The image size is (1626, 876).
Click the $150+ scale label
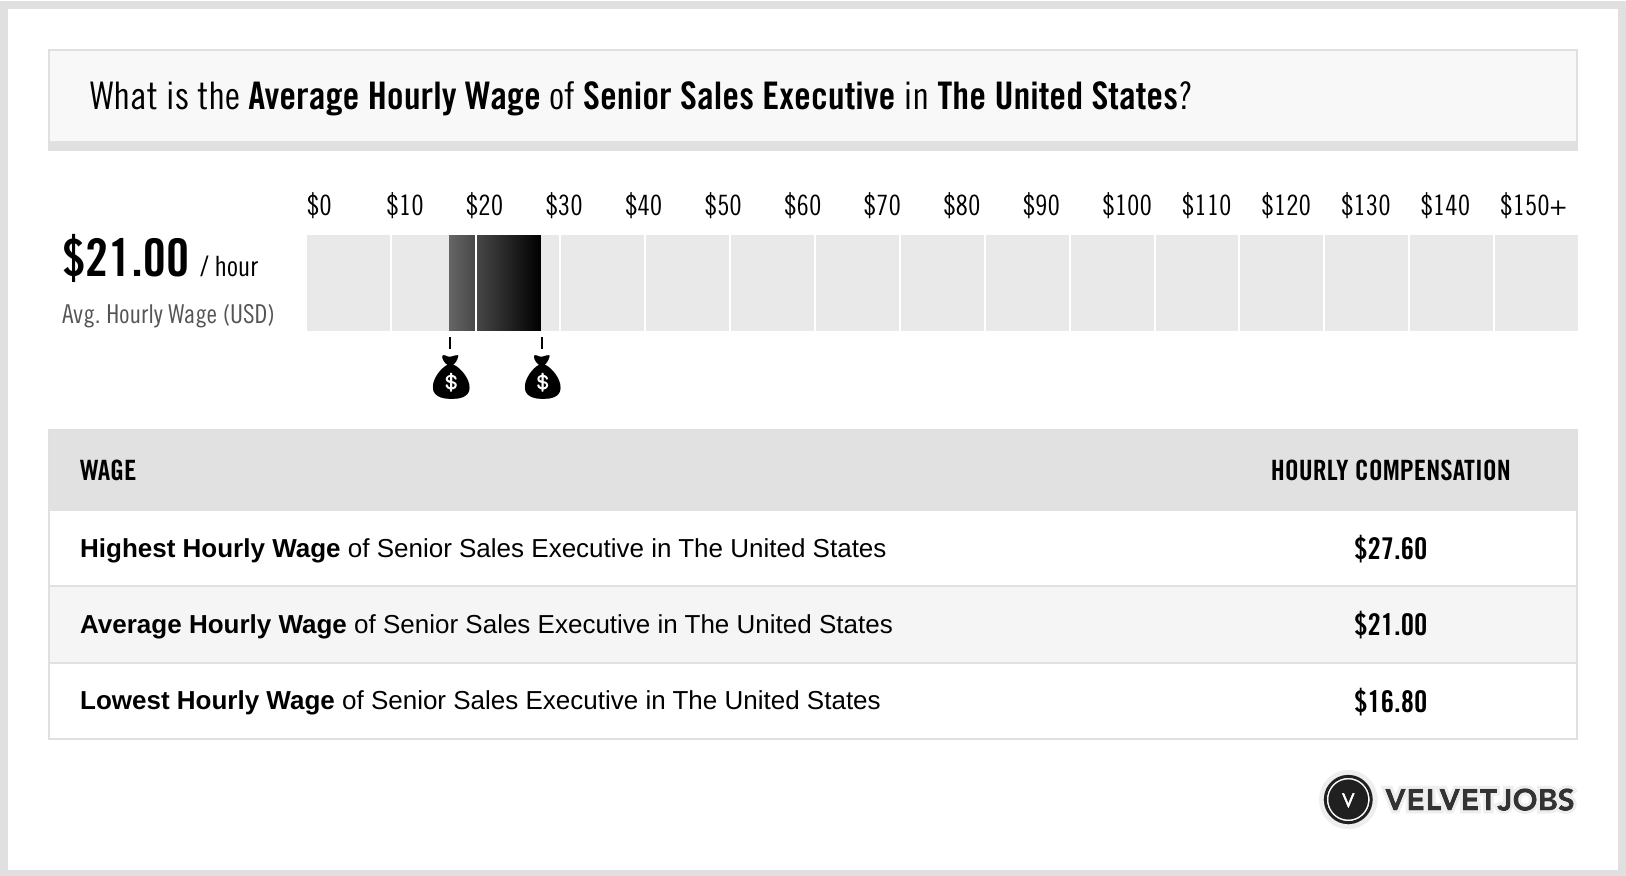tap(1533, 205)
